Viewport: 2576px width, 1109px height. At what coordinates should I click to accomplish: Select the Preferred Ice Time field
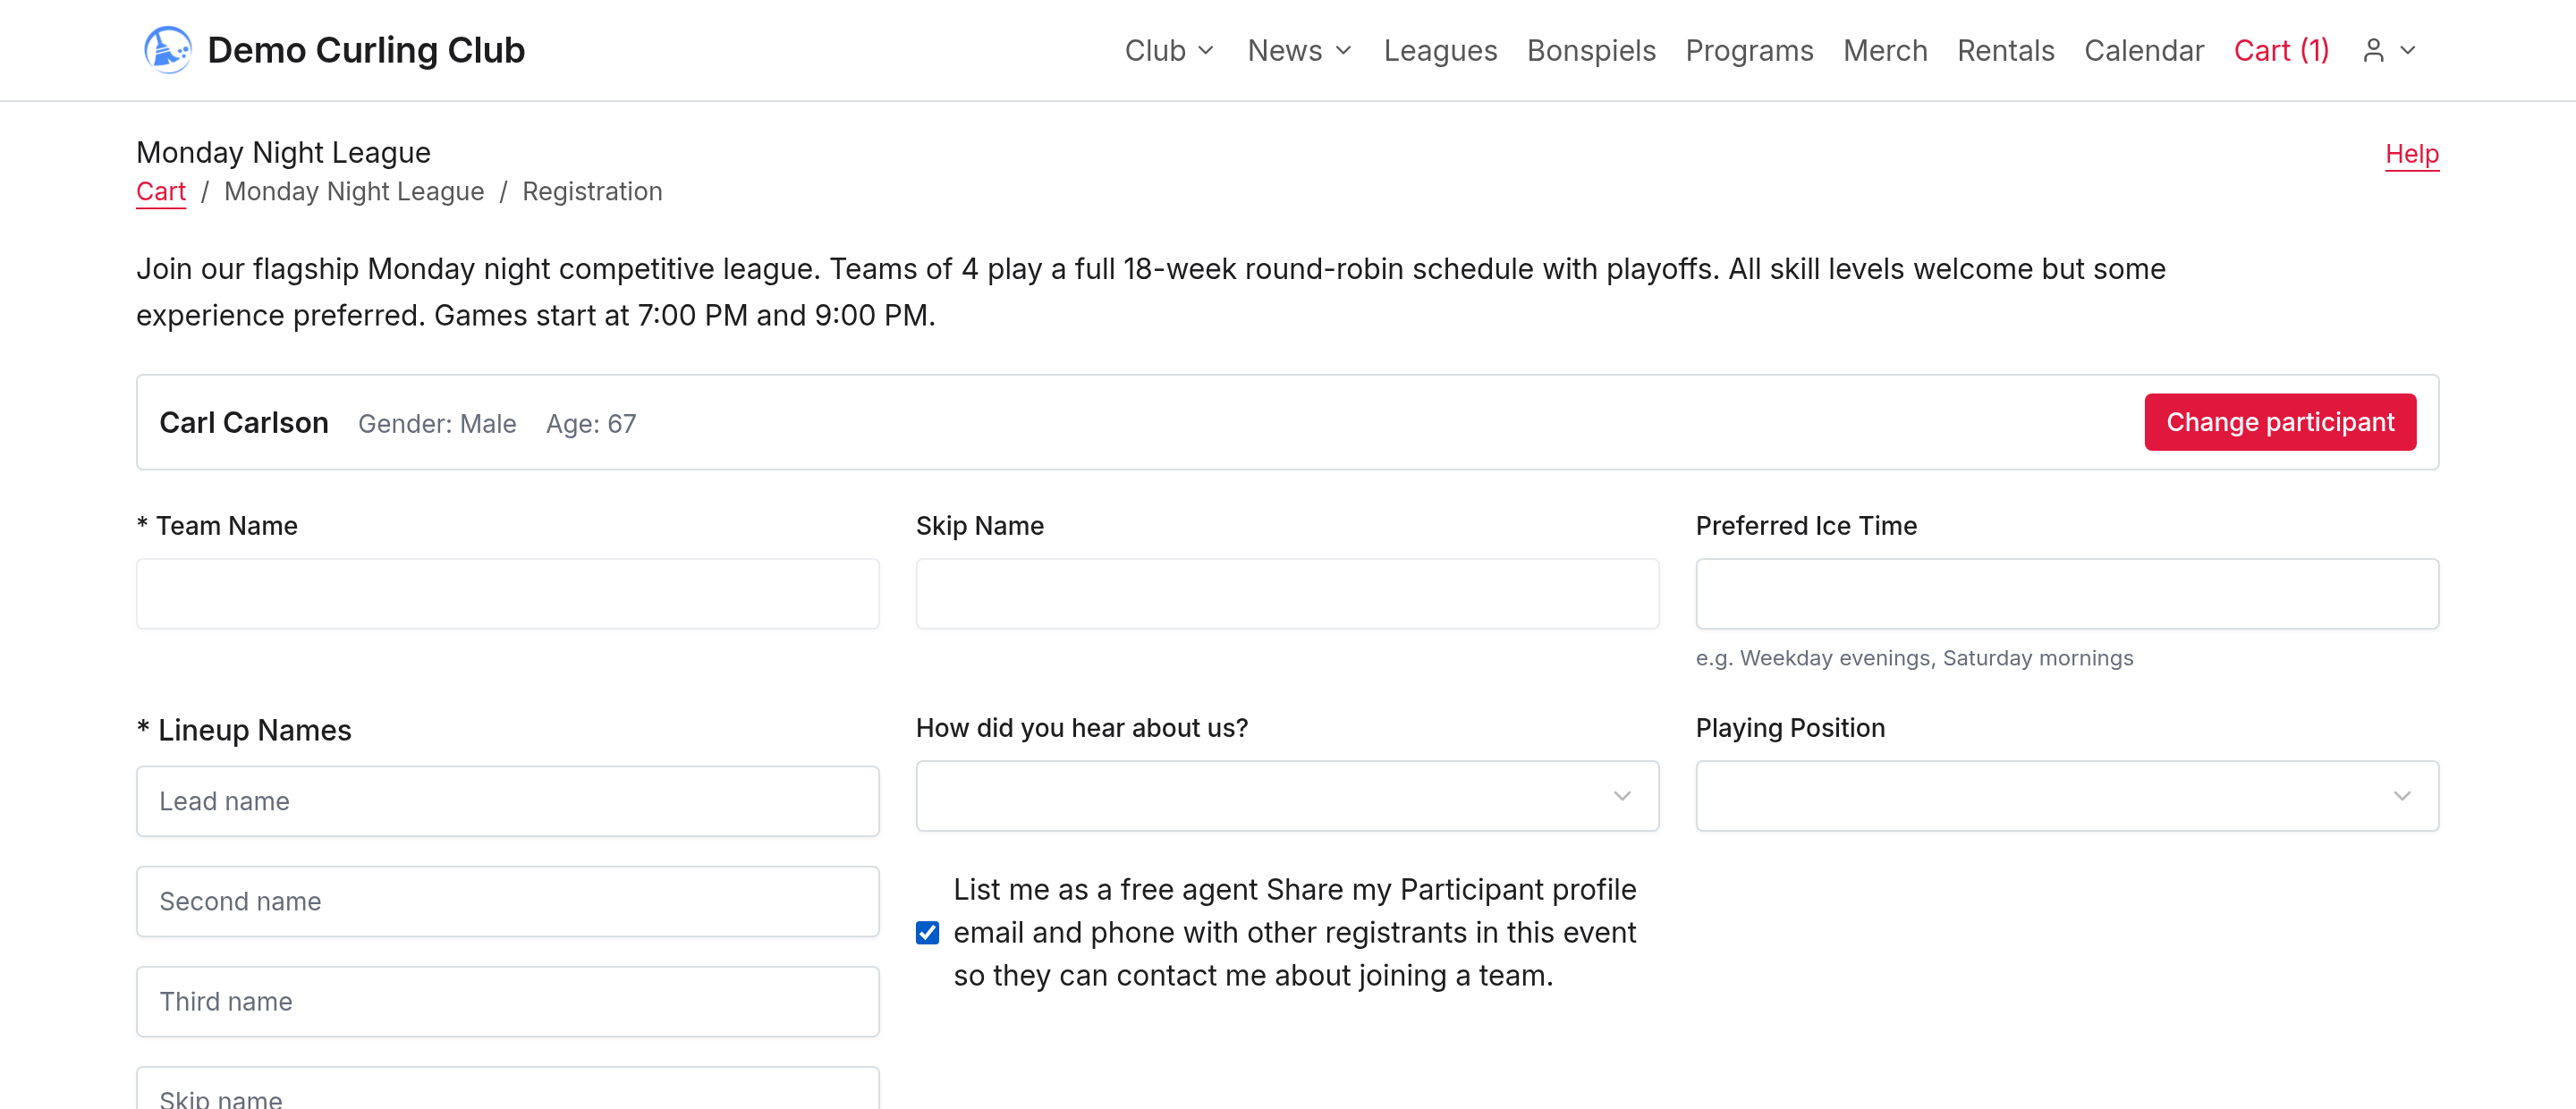pos(2066,594)
